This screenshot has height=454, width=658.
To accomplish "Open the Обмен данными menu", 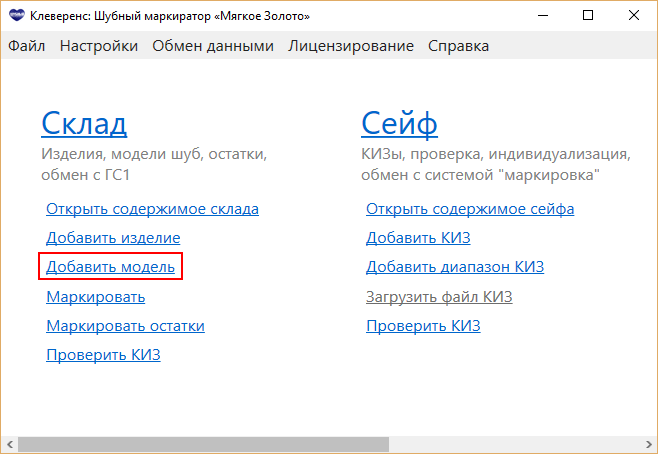I will point(213,46).
